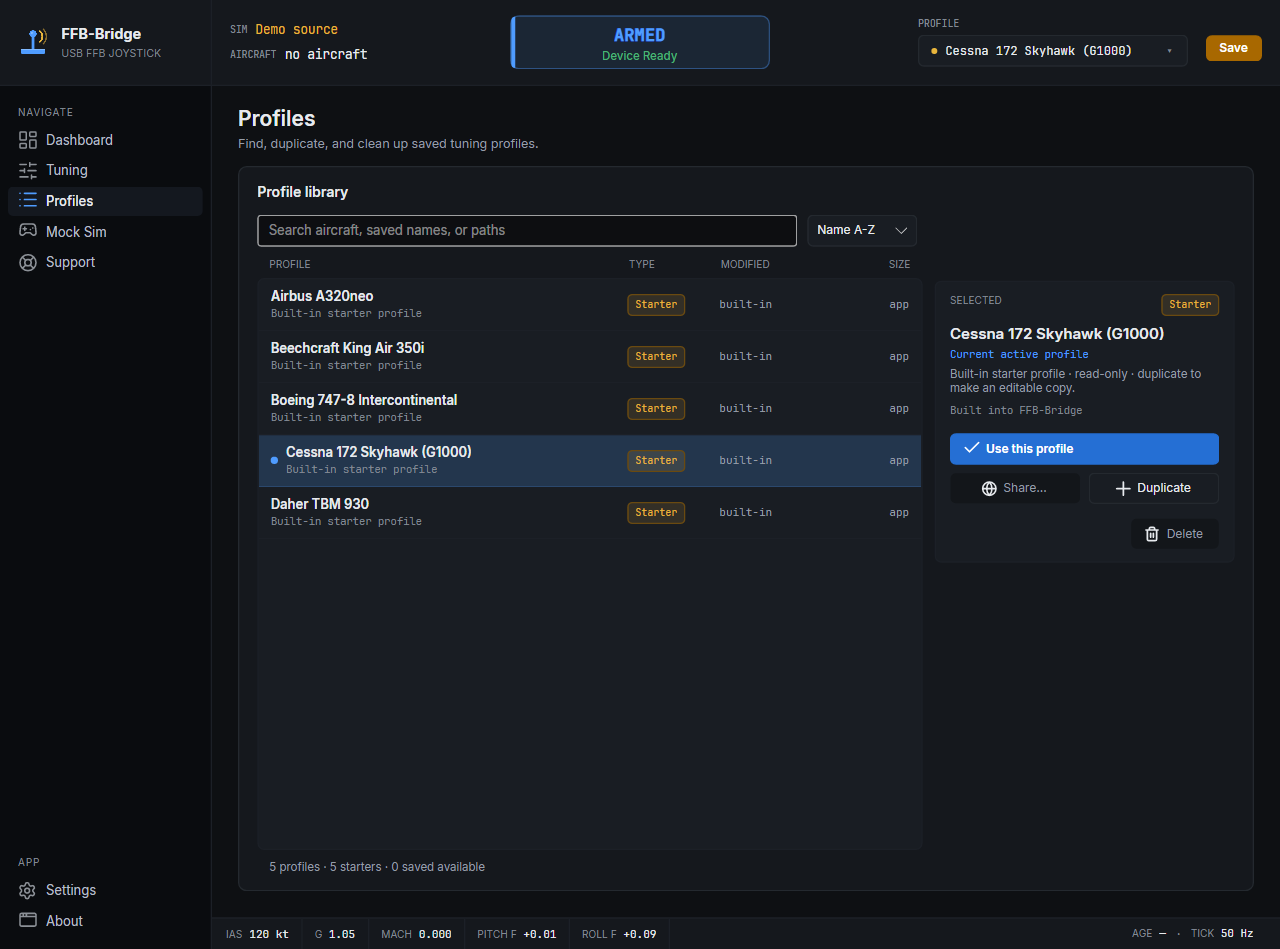
Task: Click the profiles count summary footer
Action: (377, 867)
